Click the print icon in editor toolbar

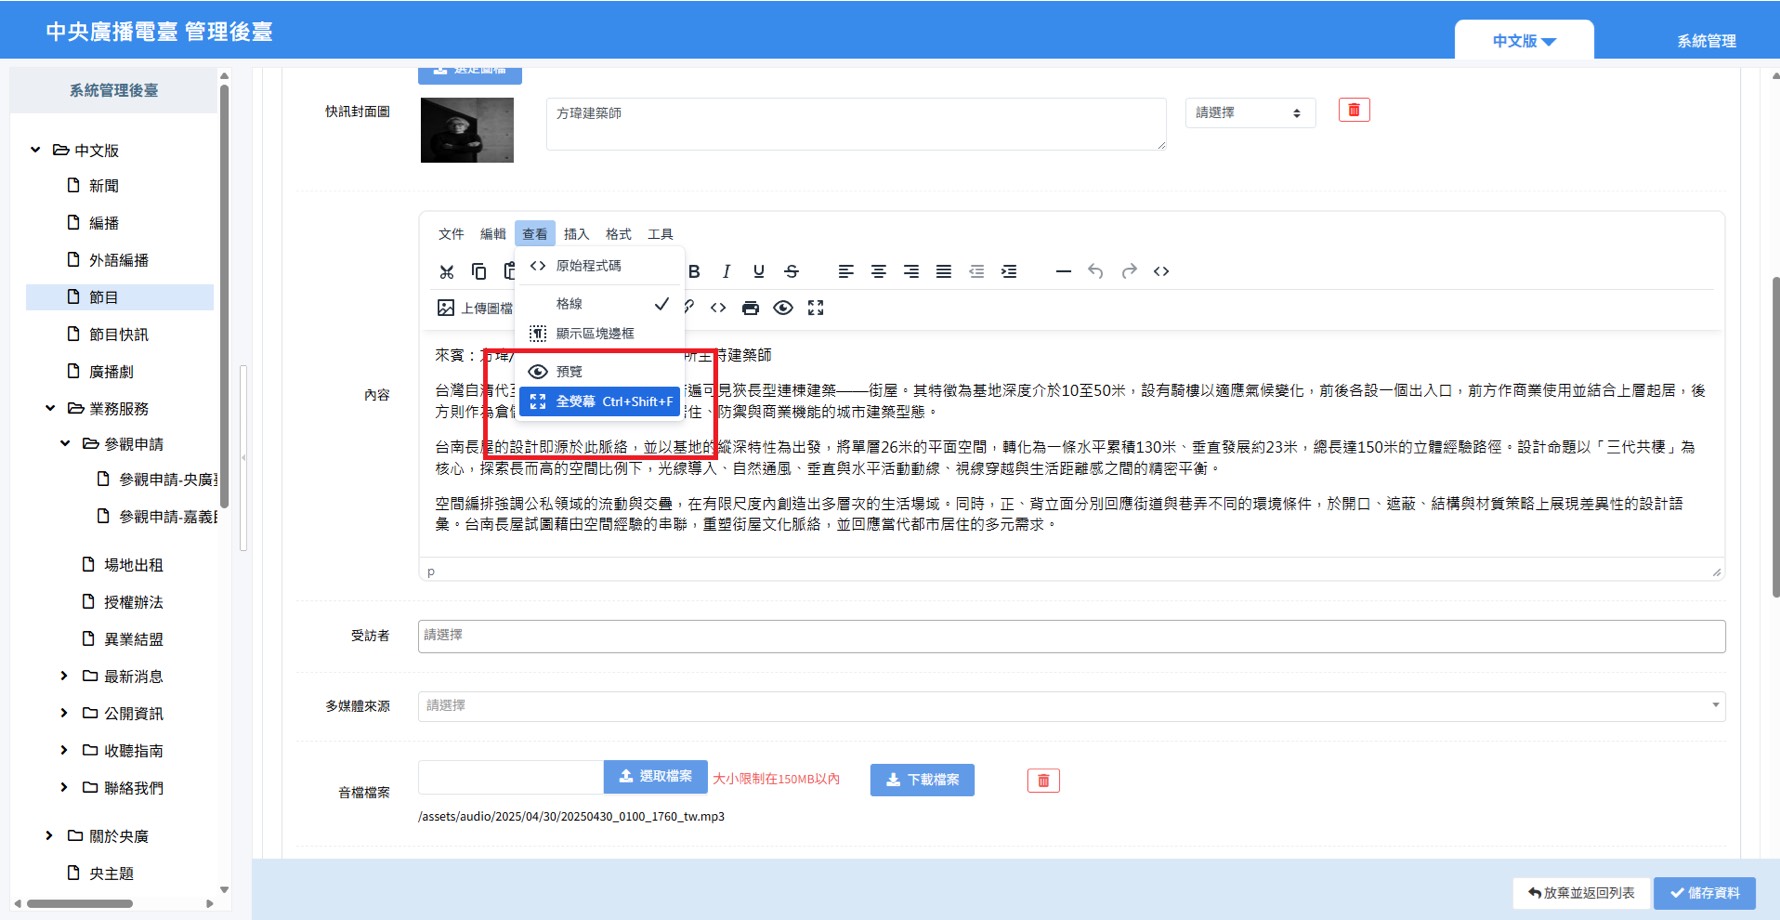[x=751, y=308]
